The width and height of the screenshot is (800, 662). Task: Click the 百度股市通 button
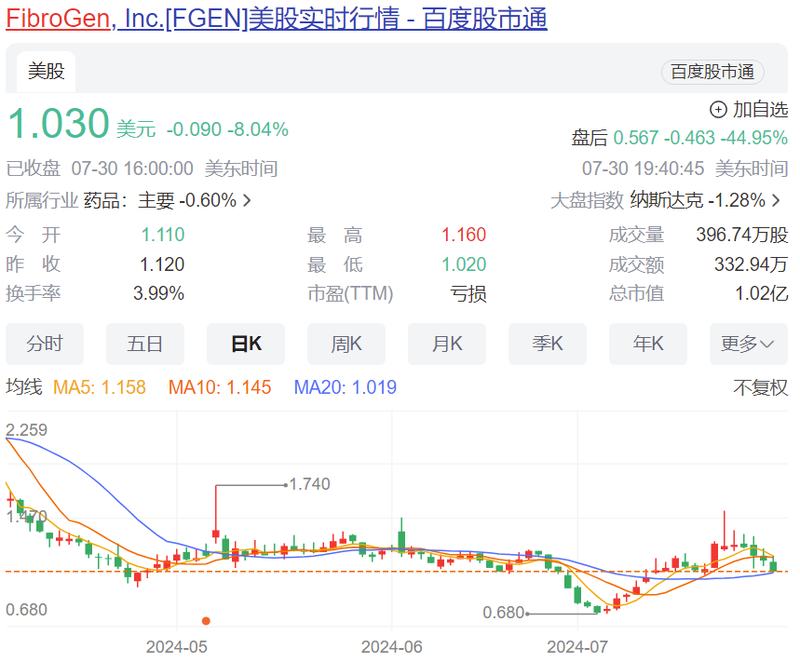click(x=712, y=71)
